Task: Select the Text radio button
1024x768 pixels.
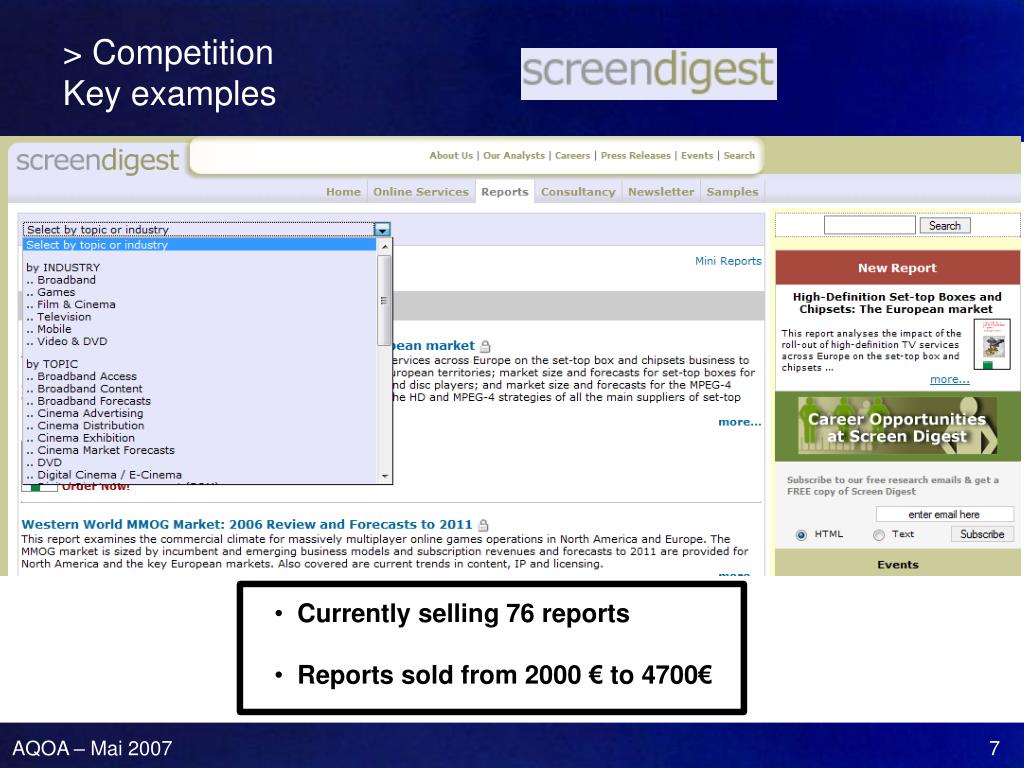Action: tap(879, 535)
